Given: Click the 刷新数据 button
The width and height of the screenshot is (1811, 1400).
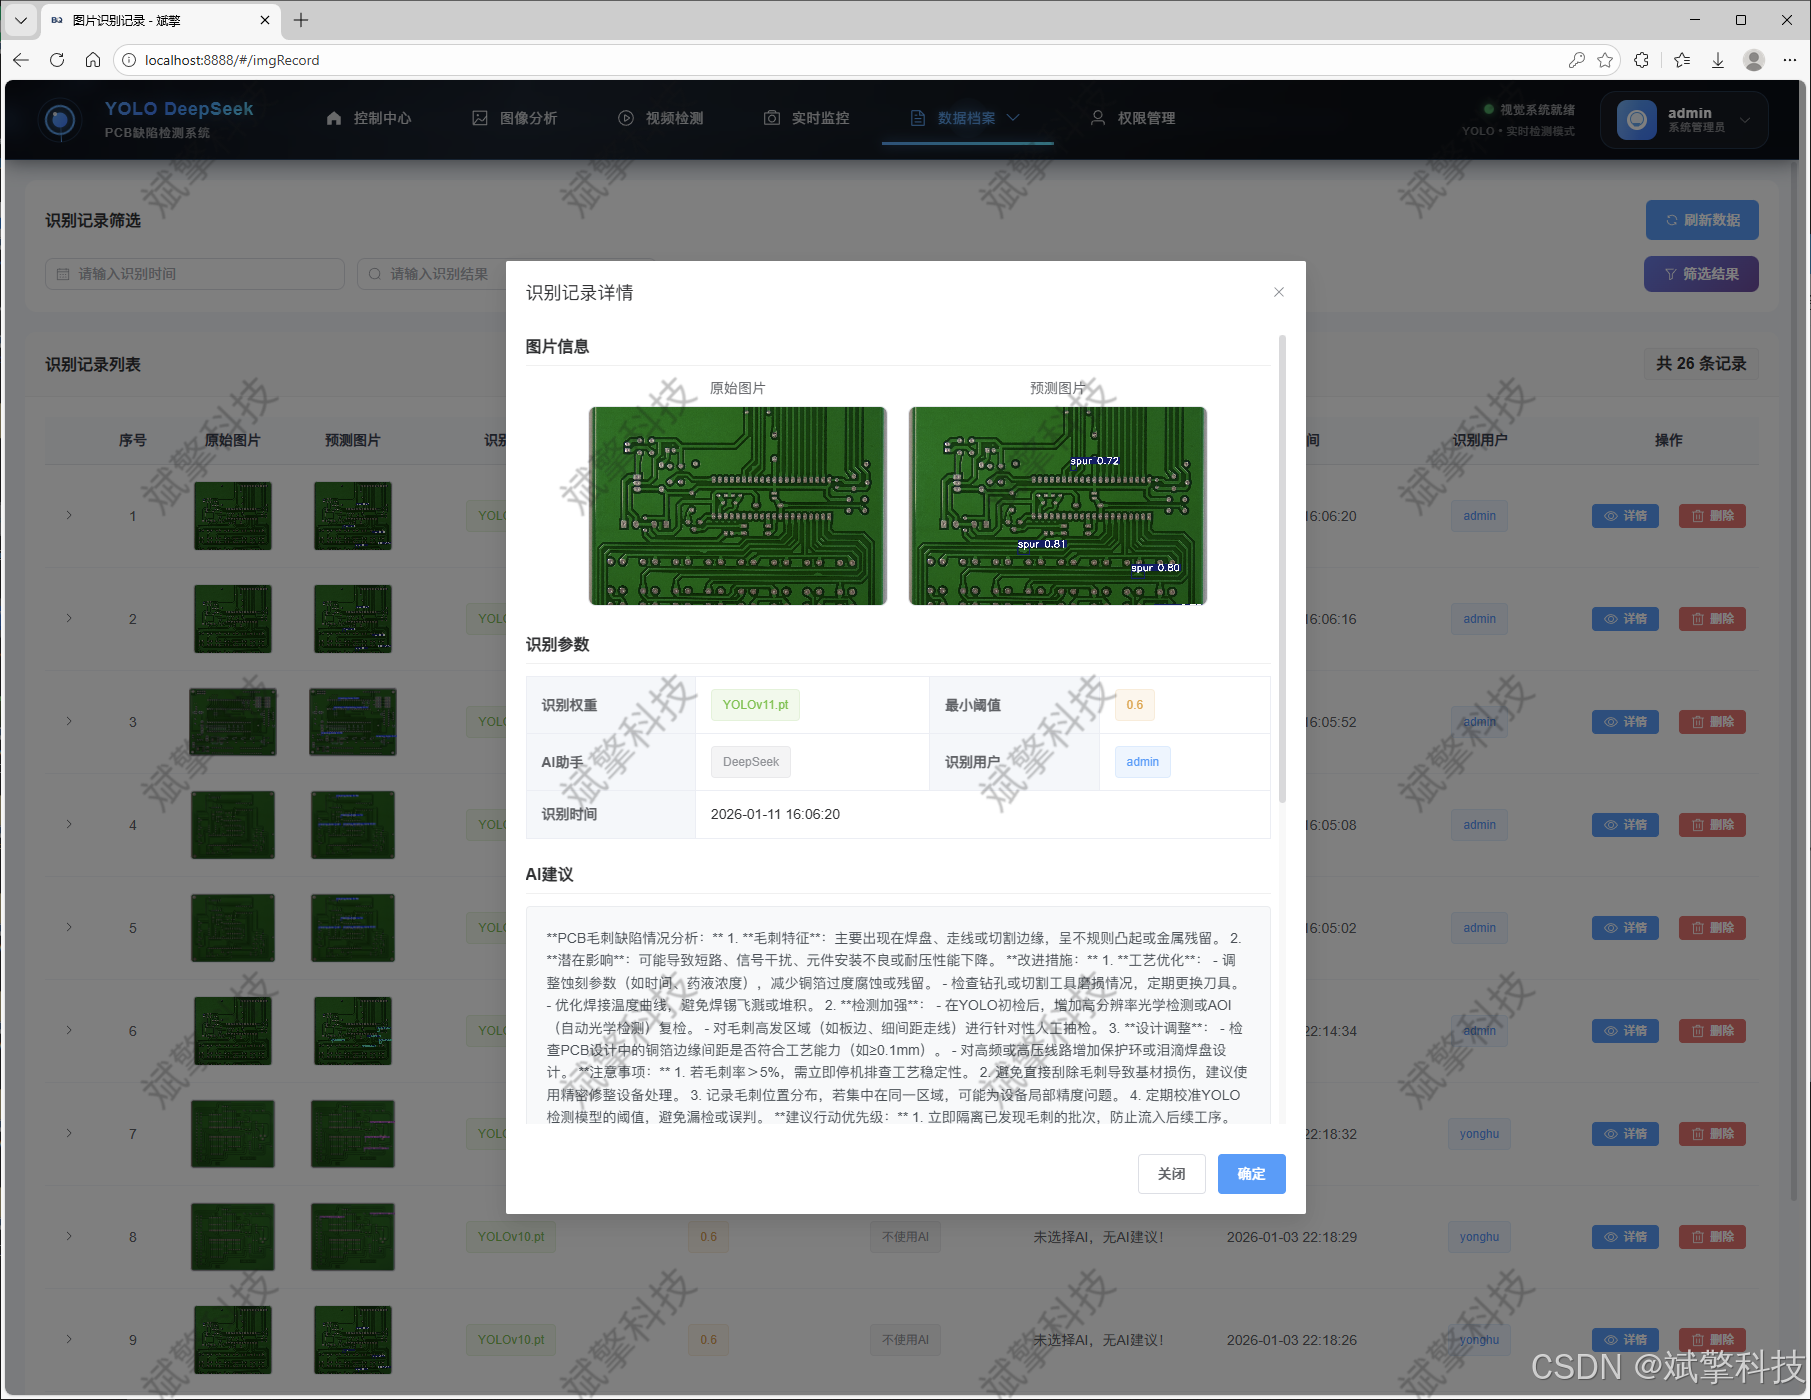Looking at the screenshot, I should click(x=1702, y=220).
